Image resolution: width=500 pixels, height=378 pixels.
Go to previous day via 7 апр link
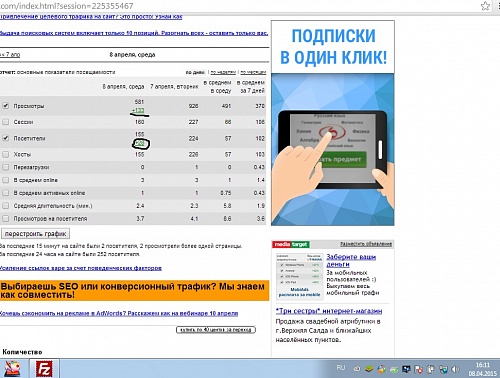coord(10,54)
